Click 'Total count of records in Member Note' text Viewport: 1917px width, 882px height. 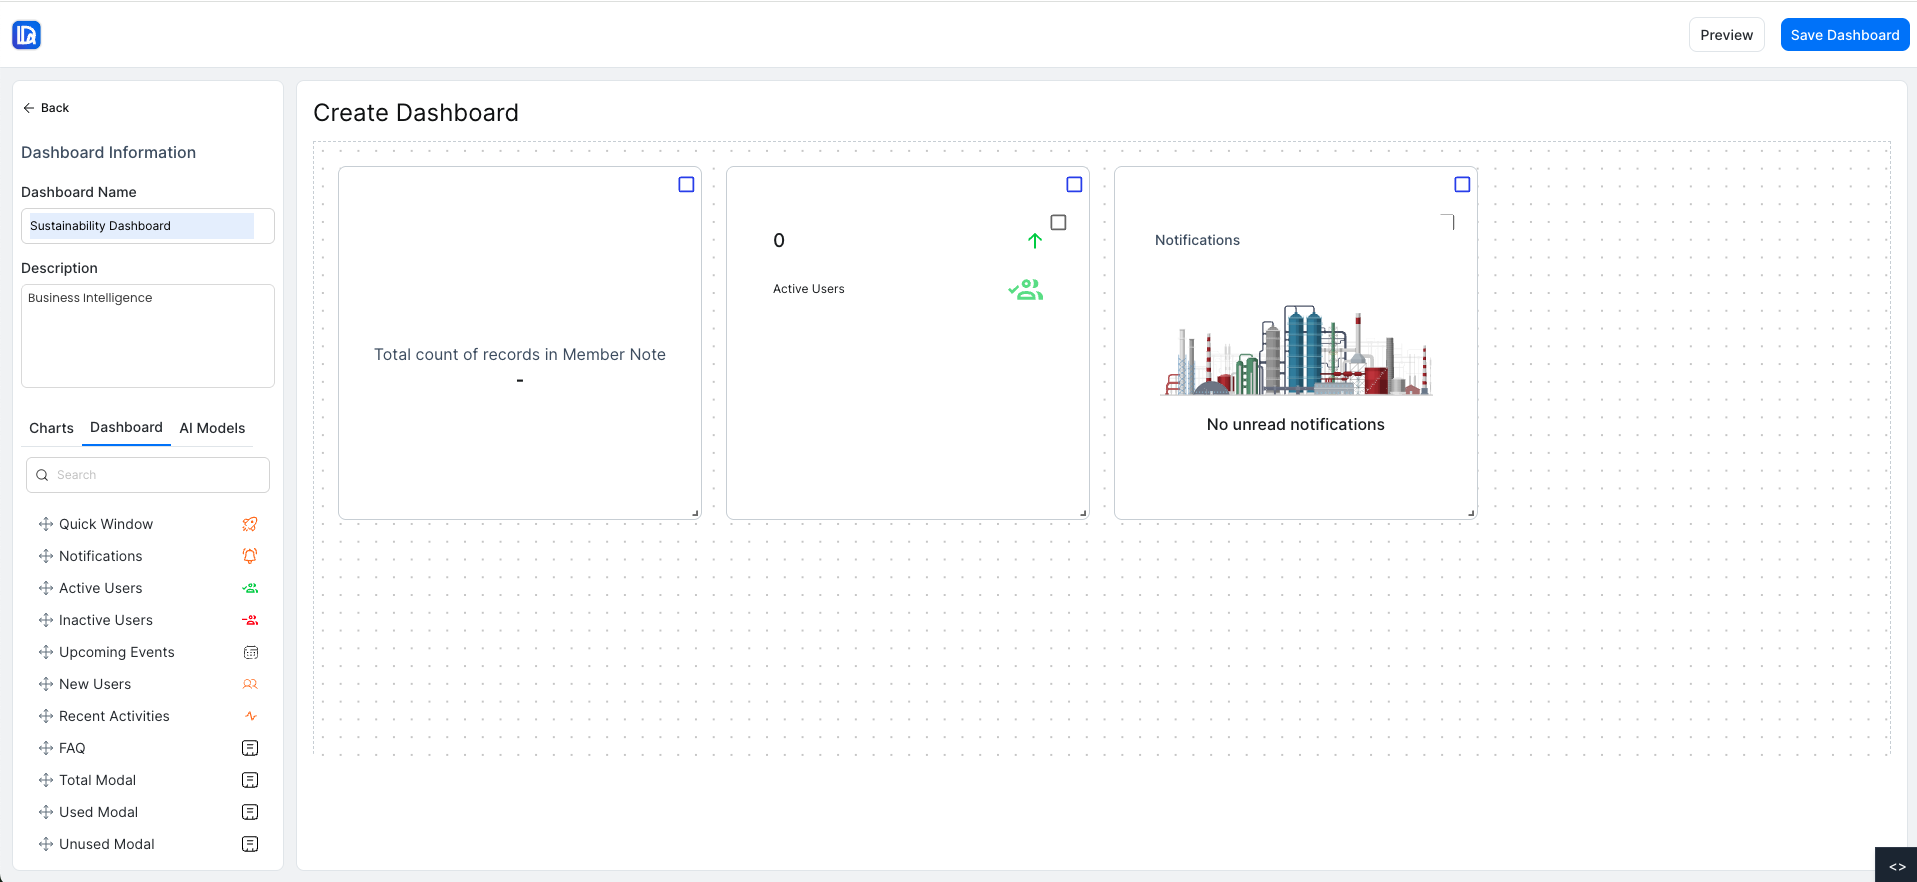click(520, 354)
